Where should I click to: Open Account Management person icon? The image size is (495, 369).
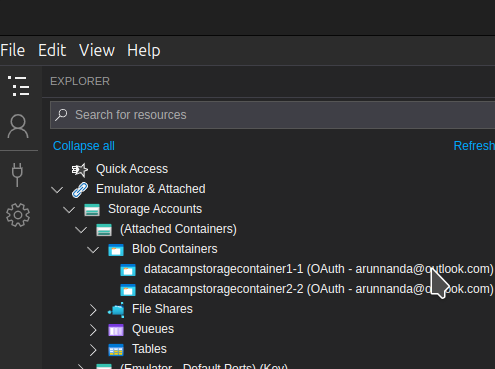[x=18, y=126]
